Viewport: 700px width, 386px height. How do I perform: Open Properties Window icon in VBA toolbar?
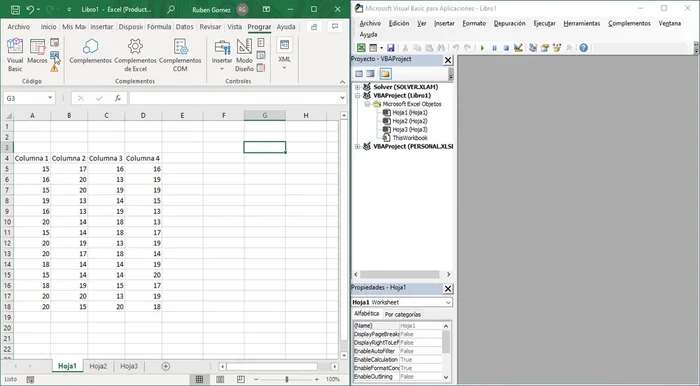(x=545, y=48)
